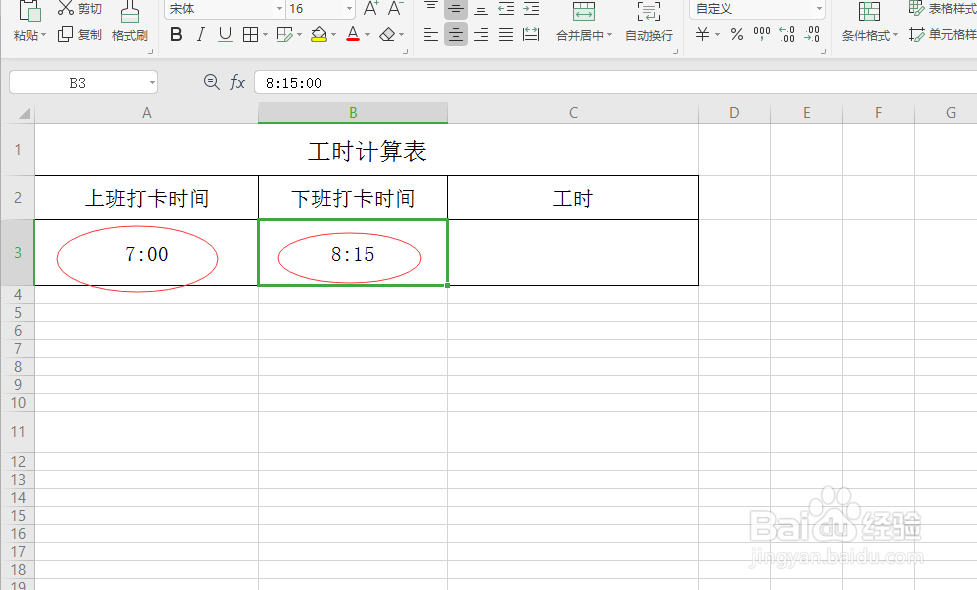This screenshot has width=977, height=590.
Task: Expand the eraser clear options arrow
Action: [x=401, y=35]
